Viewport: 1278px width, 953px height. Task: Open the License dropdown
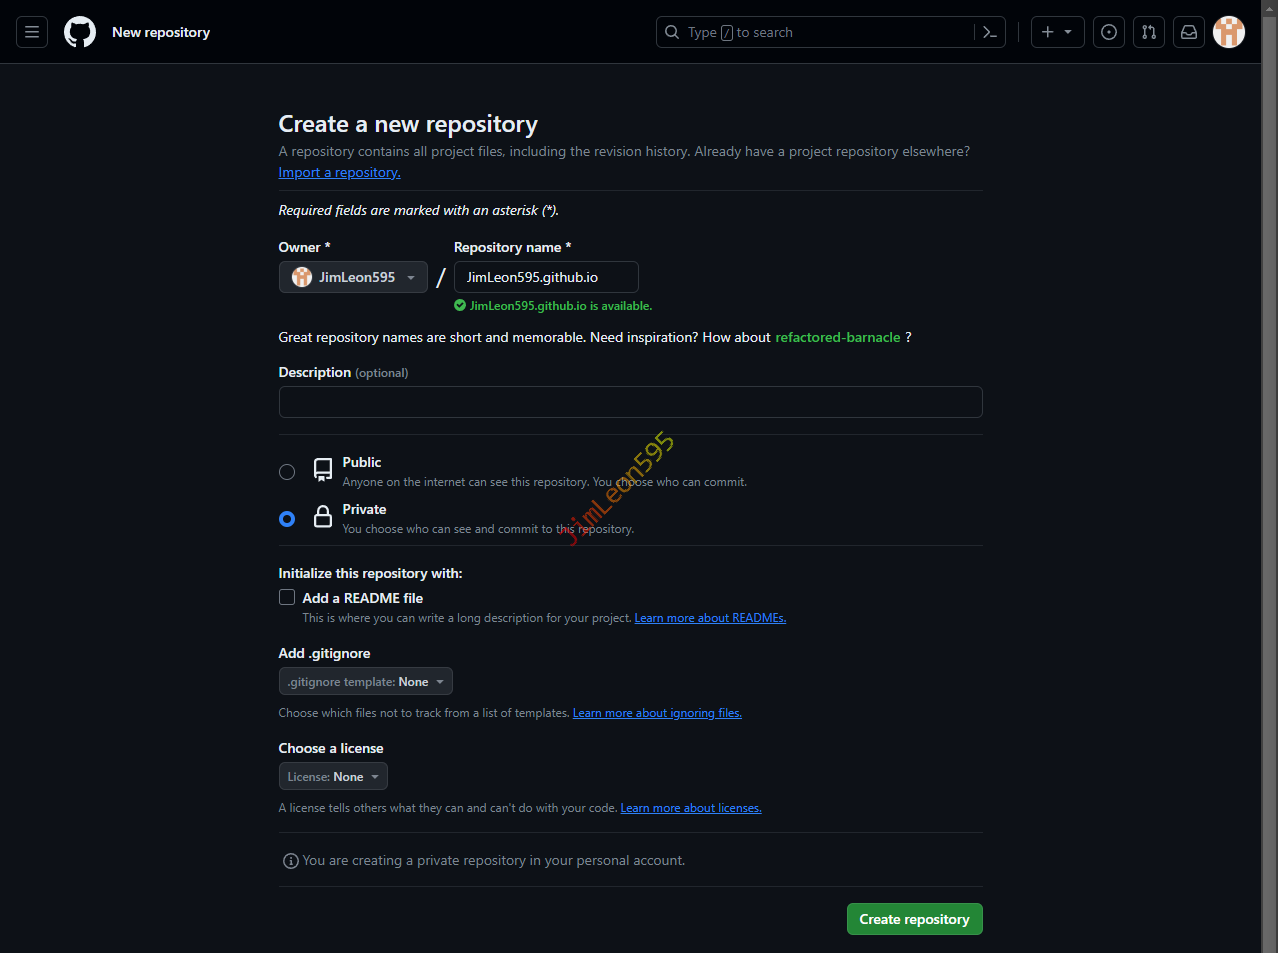(x=333, y=777)
